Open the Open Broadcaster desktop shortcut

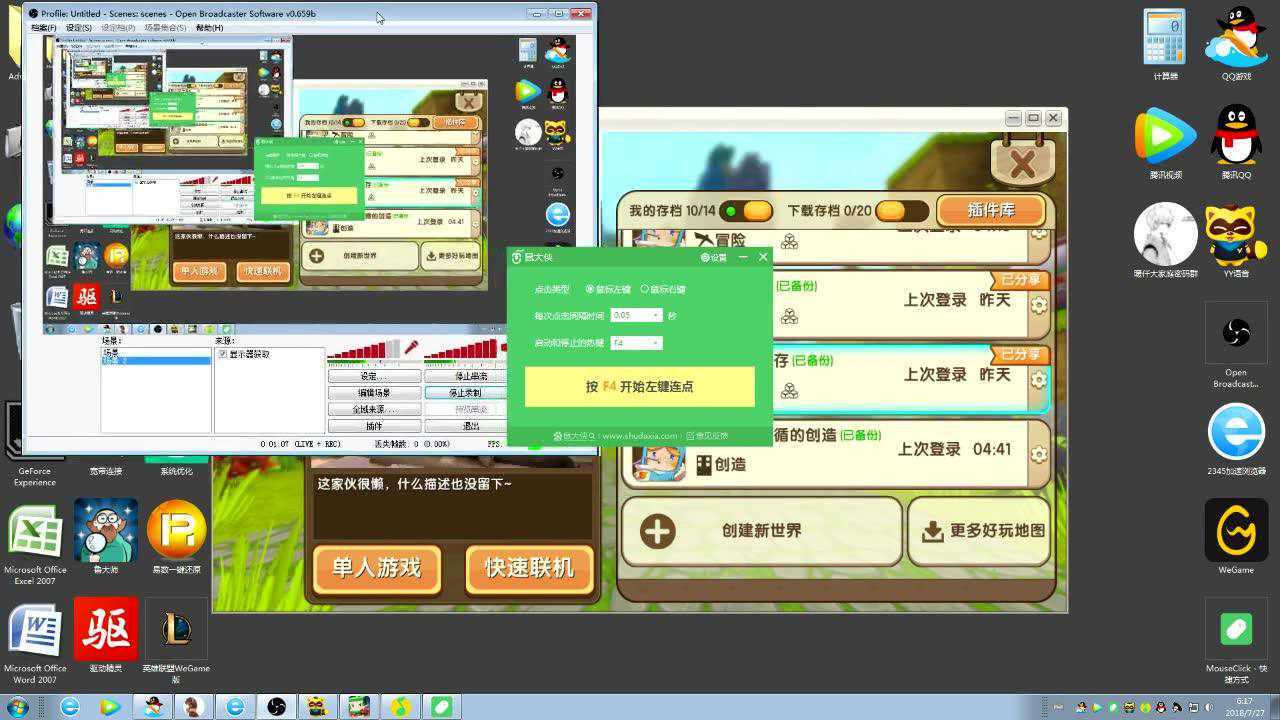[1236, 345]
